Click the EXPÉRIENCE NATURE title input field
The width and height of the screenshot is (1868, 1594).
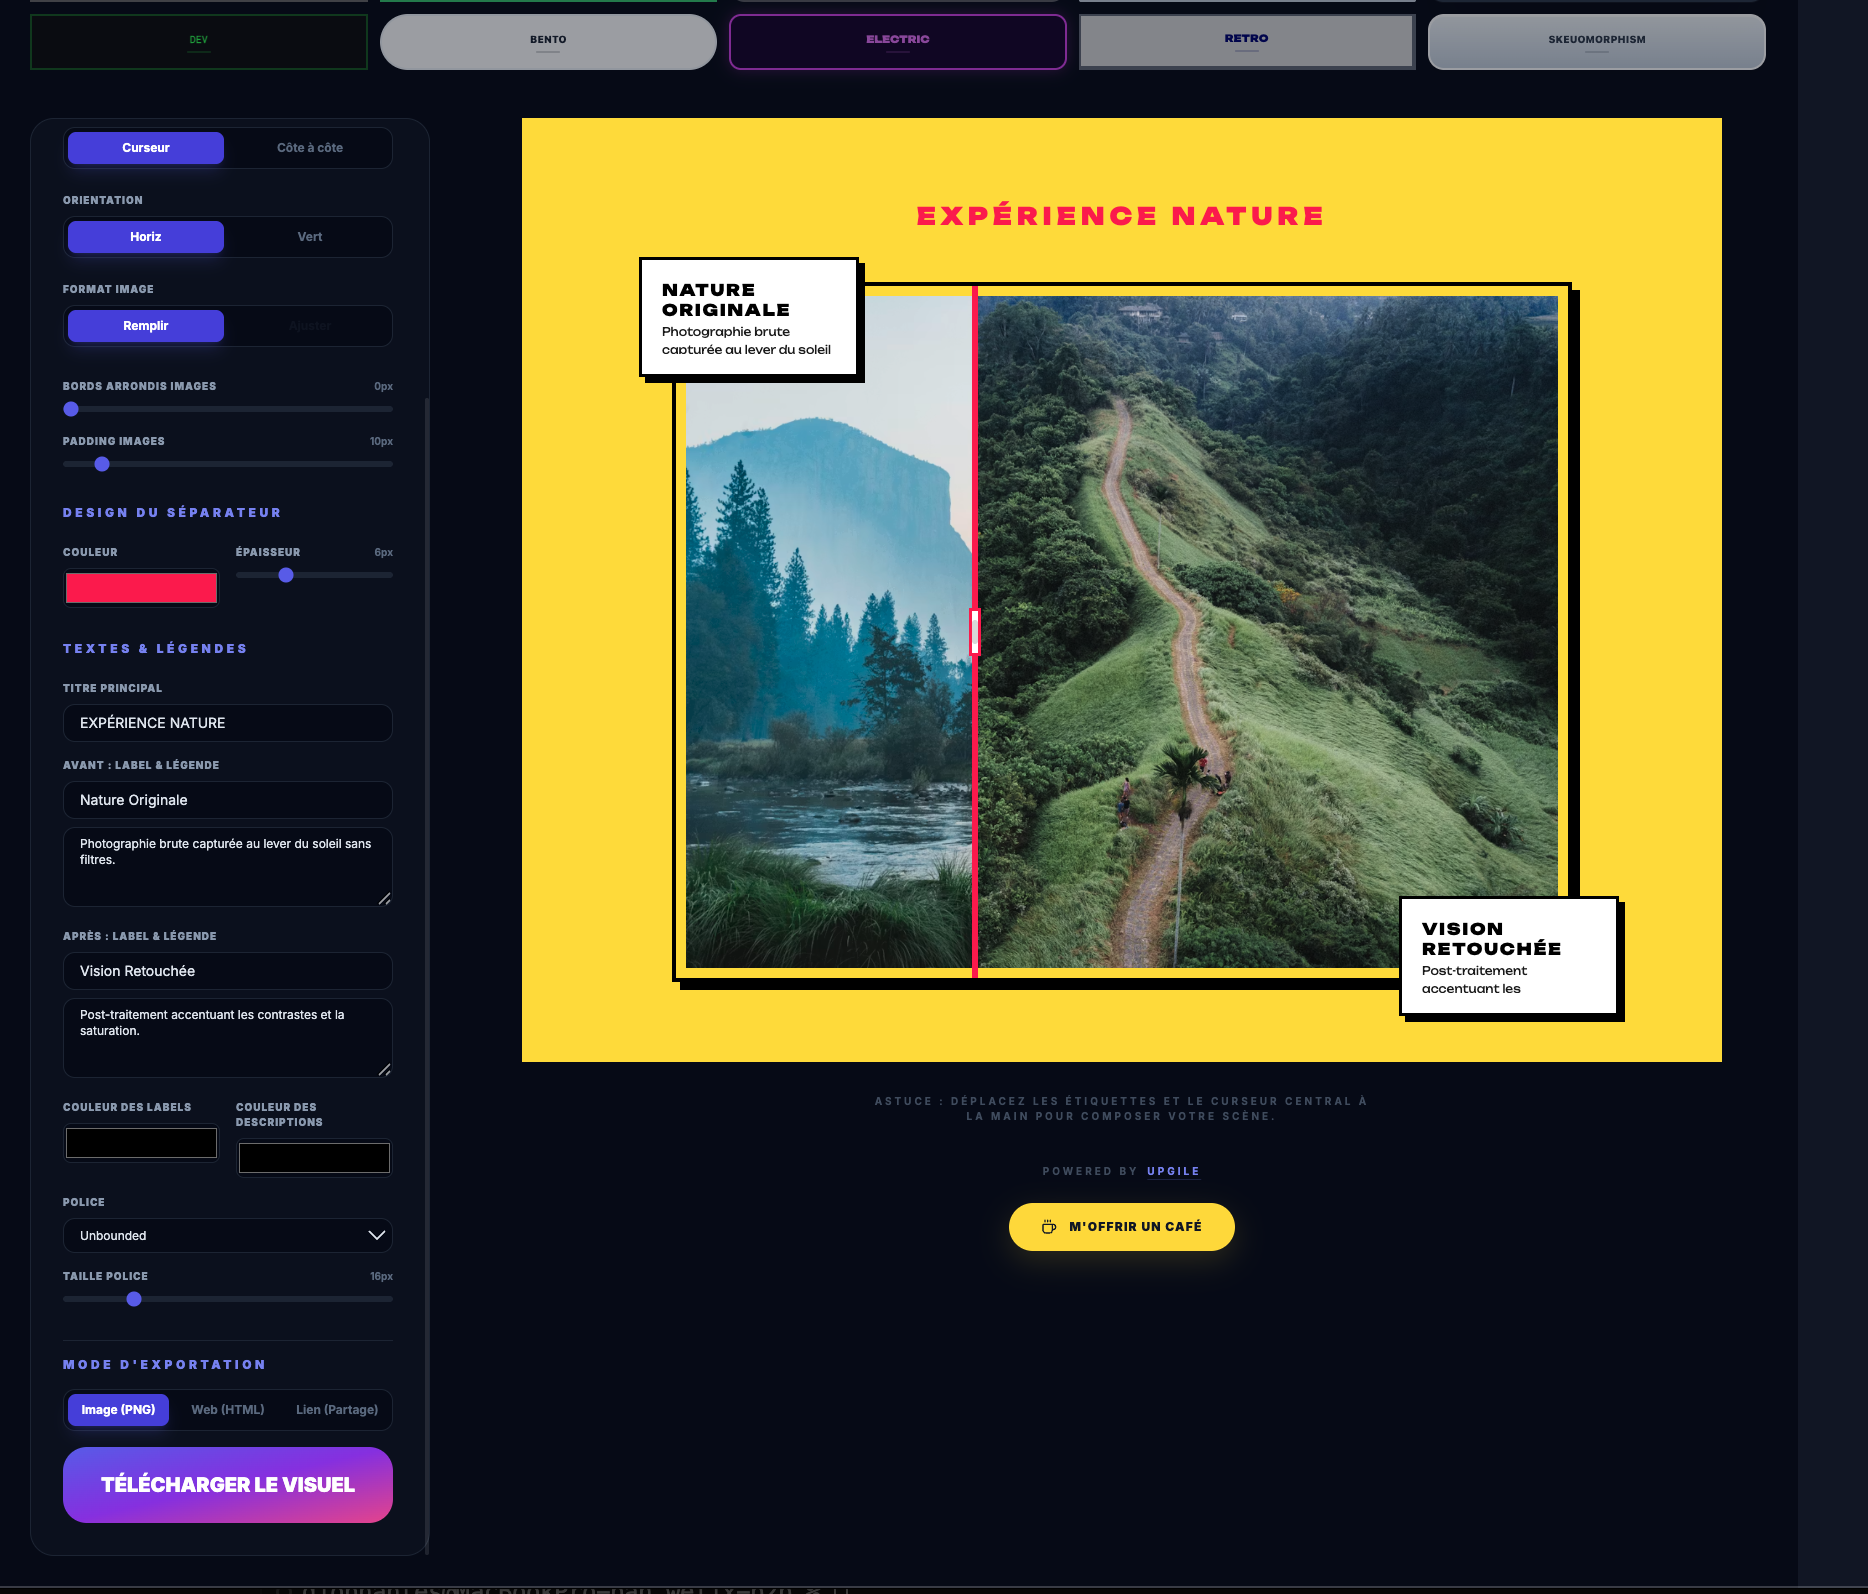[227, 722]
